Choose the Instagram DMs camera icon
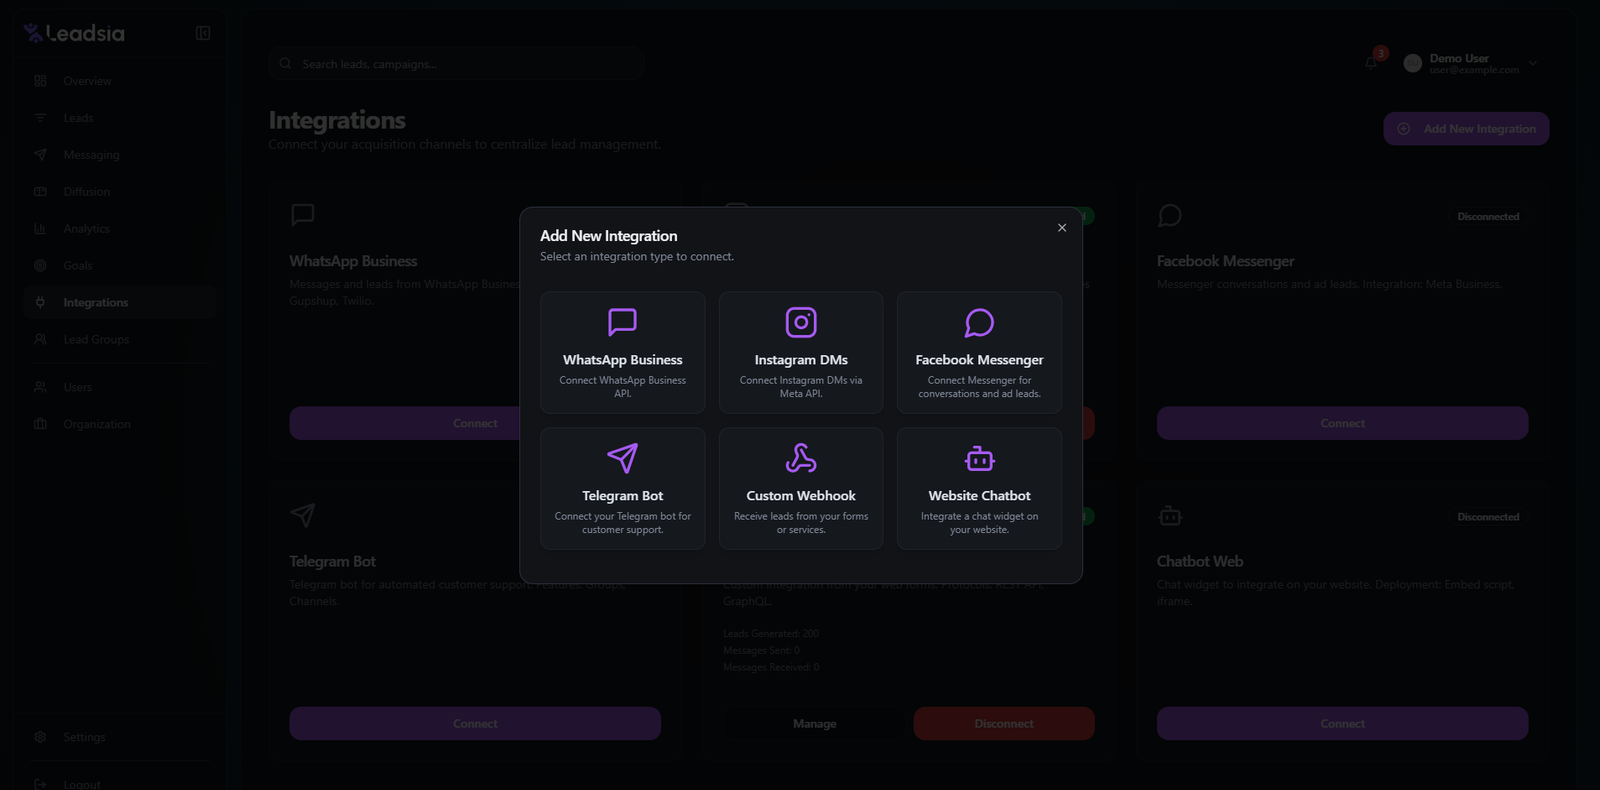Screen dimensions: 1600x790 801,322
